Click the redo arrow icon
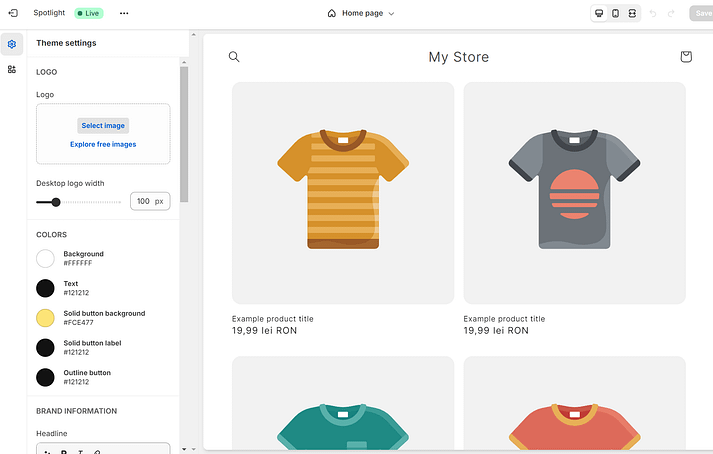Image resolution: width=713 pixels, height=454 pixels. (671, 13)
